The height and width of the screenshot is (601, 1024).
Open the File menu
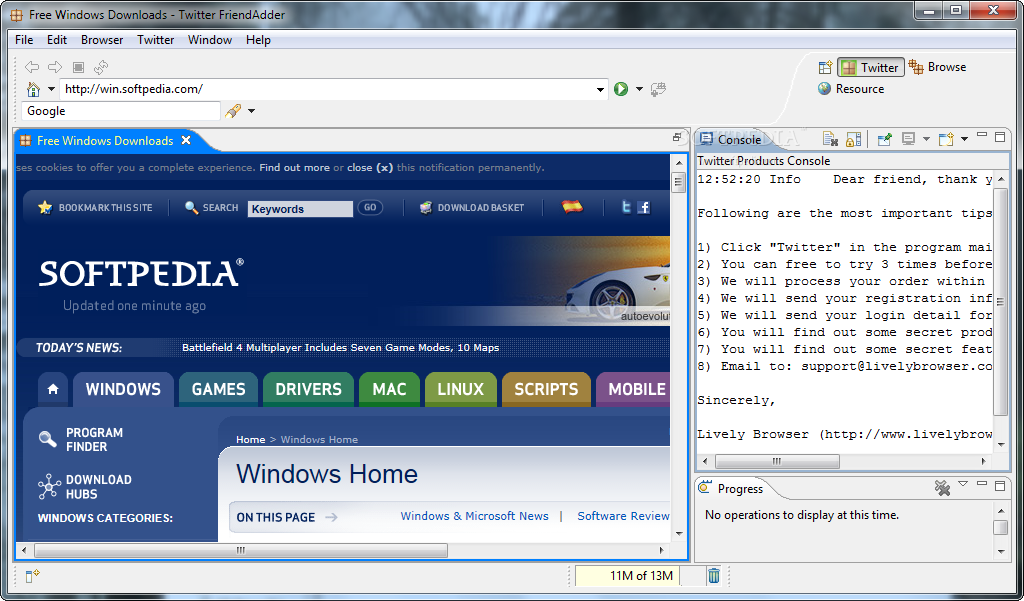pos(24,40)
